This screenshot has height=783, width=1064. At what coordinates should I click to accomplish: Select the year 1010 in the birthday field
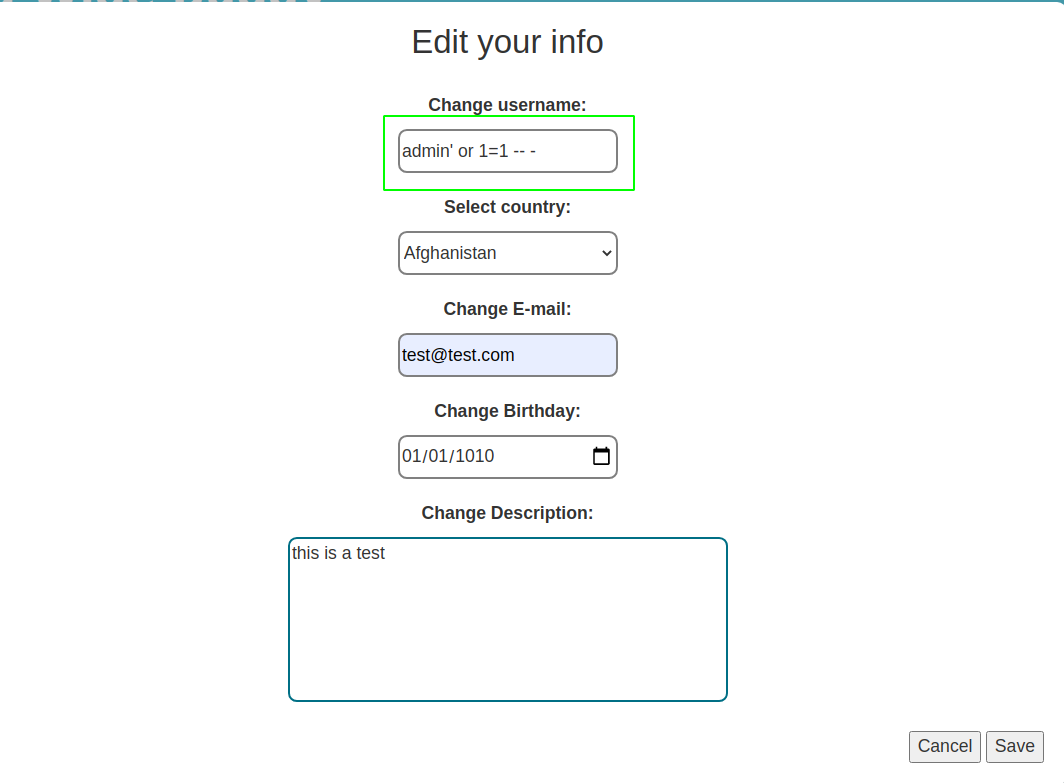click(474, 456)
